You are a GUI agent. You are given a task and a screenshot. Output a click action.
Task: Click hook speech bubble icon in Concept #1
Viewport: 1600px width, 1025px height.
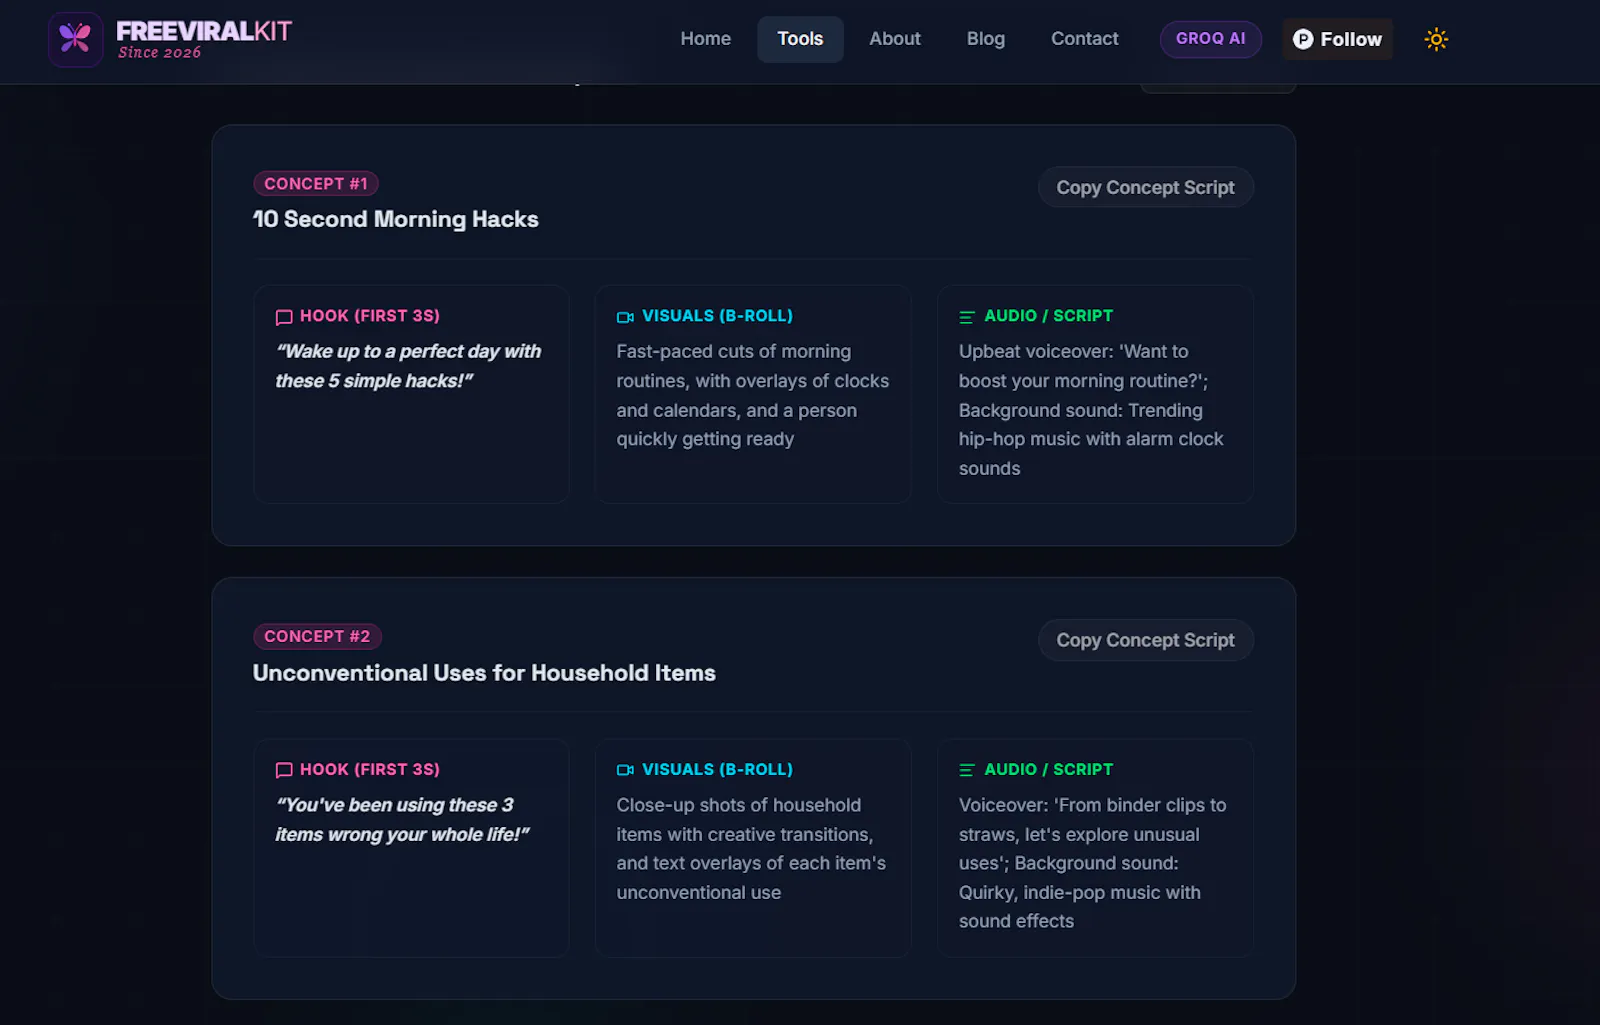pos(284,317)
